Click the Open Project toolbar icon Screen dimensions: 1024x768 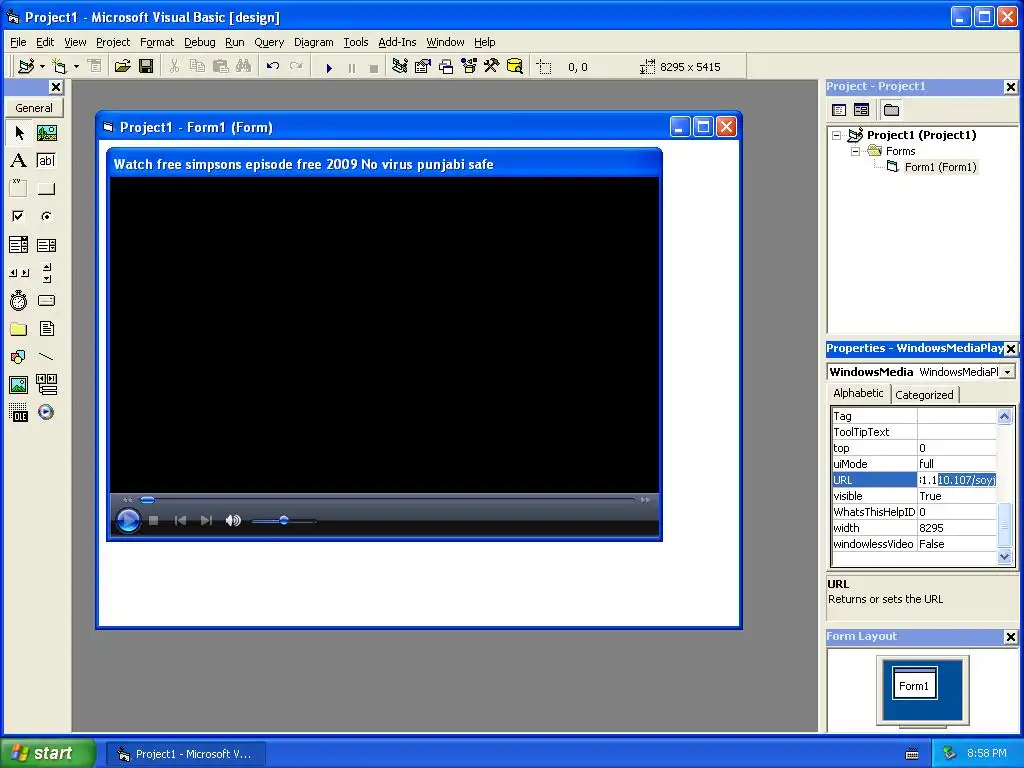click(122, 67)
